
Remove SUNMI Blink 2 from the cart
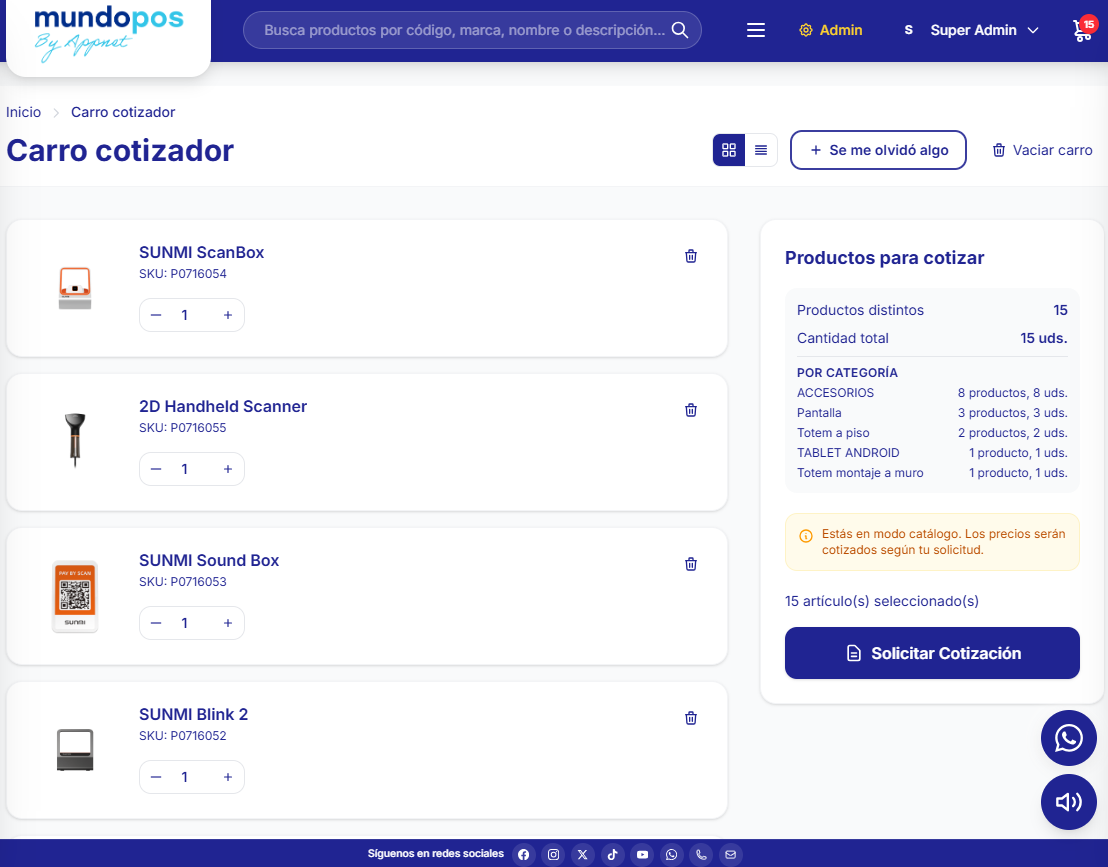pos(691,718)
